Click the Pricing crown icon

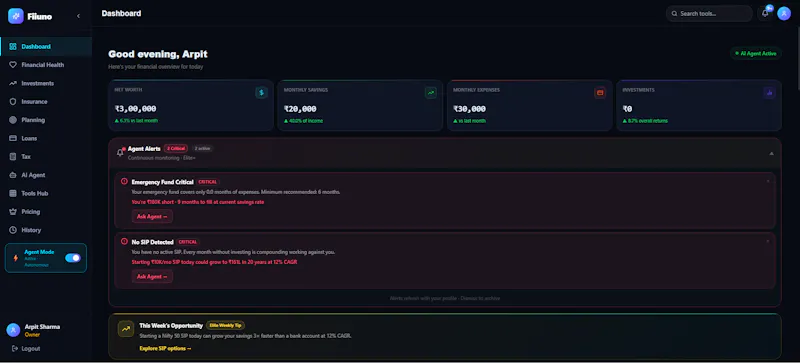coord(13,212)
